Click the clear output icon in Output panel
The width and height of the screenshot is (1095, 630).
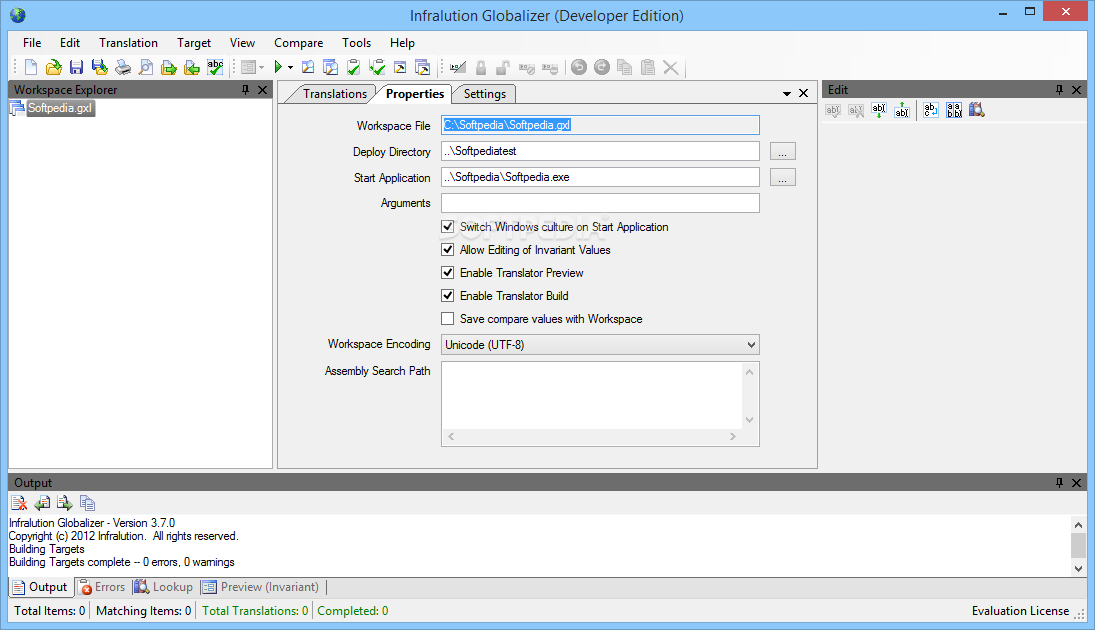pos(19,503)
